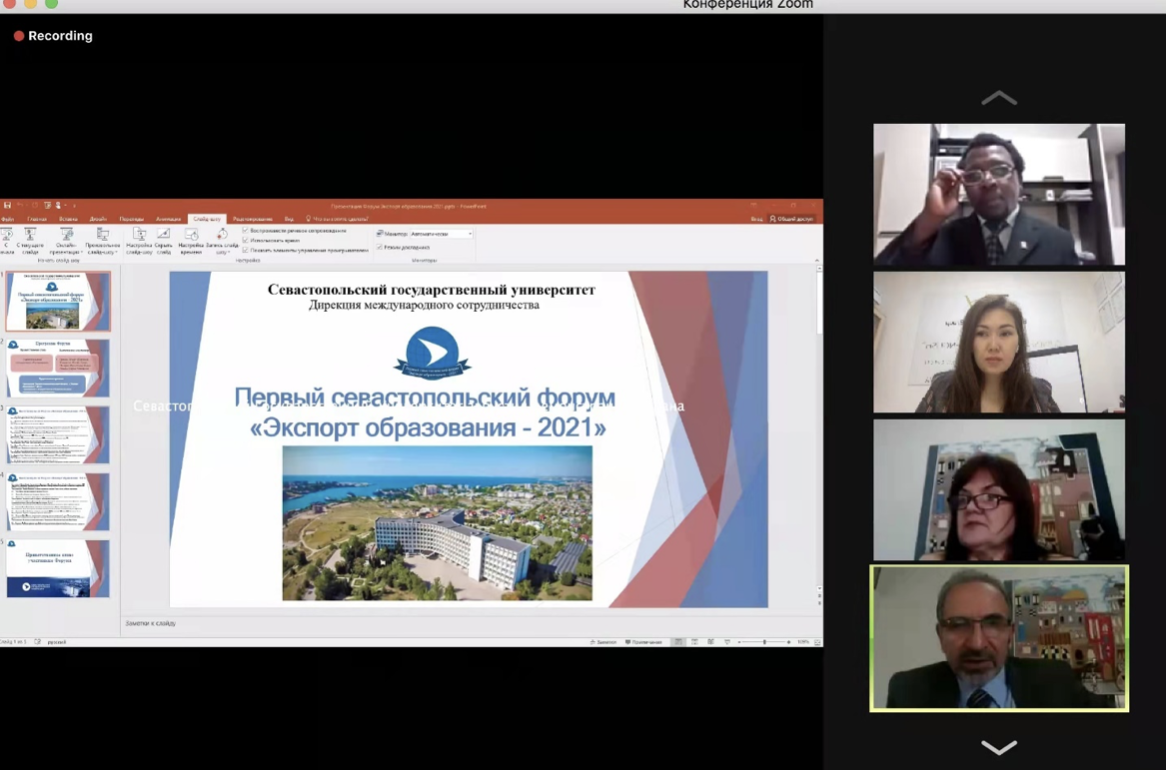Collapse the ribbon using the chevron arrow
This screenshot has height=770, width=1166.
tap(816, 260)
